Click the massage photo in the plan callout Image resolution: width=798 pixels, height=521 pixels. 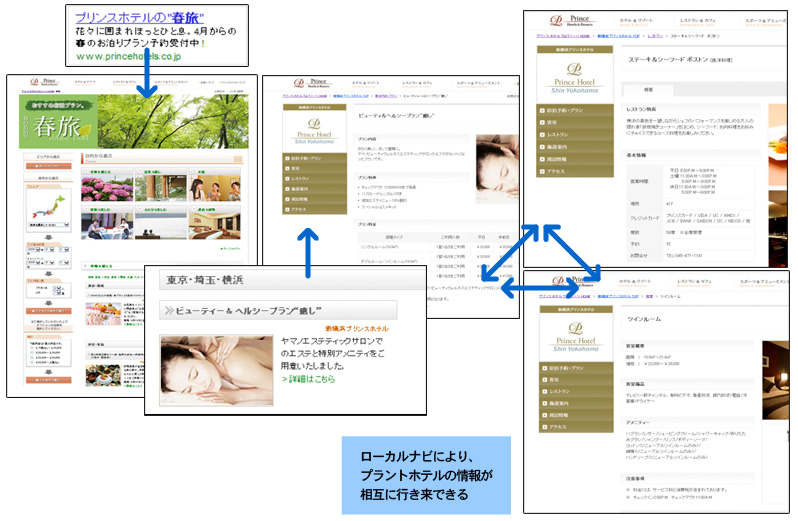pyautogui.click(x=216, y=370)
